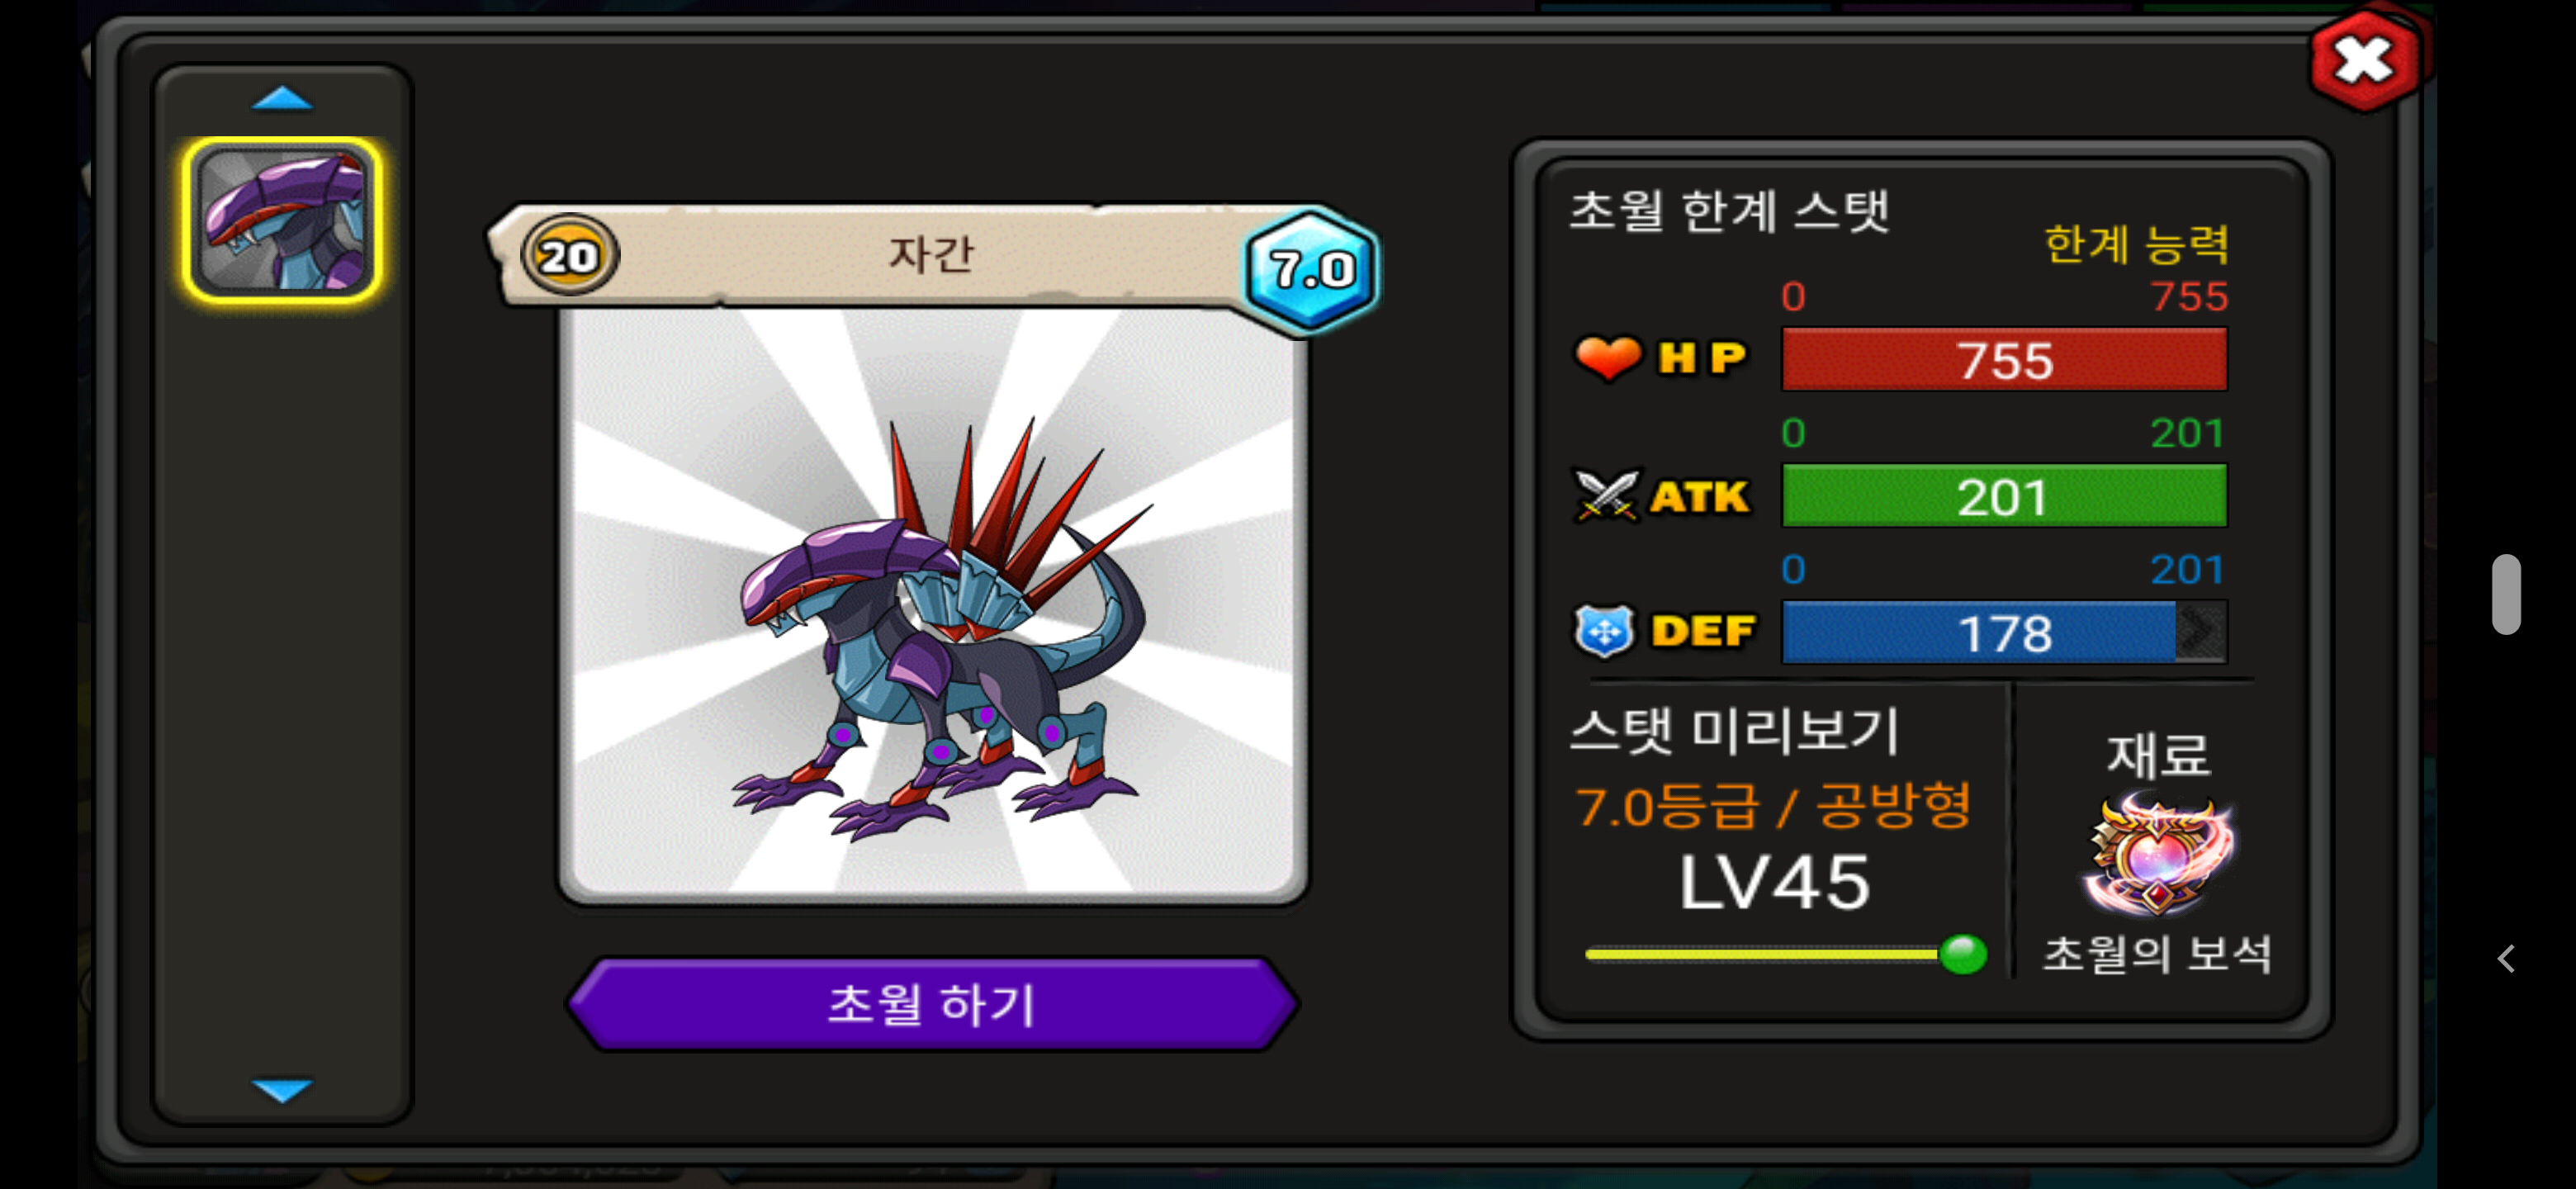The width and height of the screenshot is (2576, 1189).
Task: Tap the Android back chevron
Action: click(x=2506, y=959)
